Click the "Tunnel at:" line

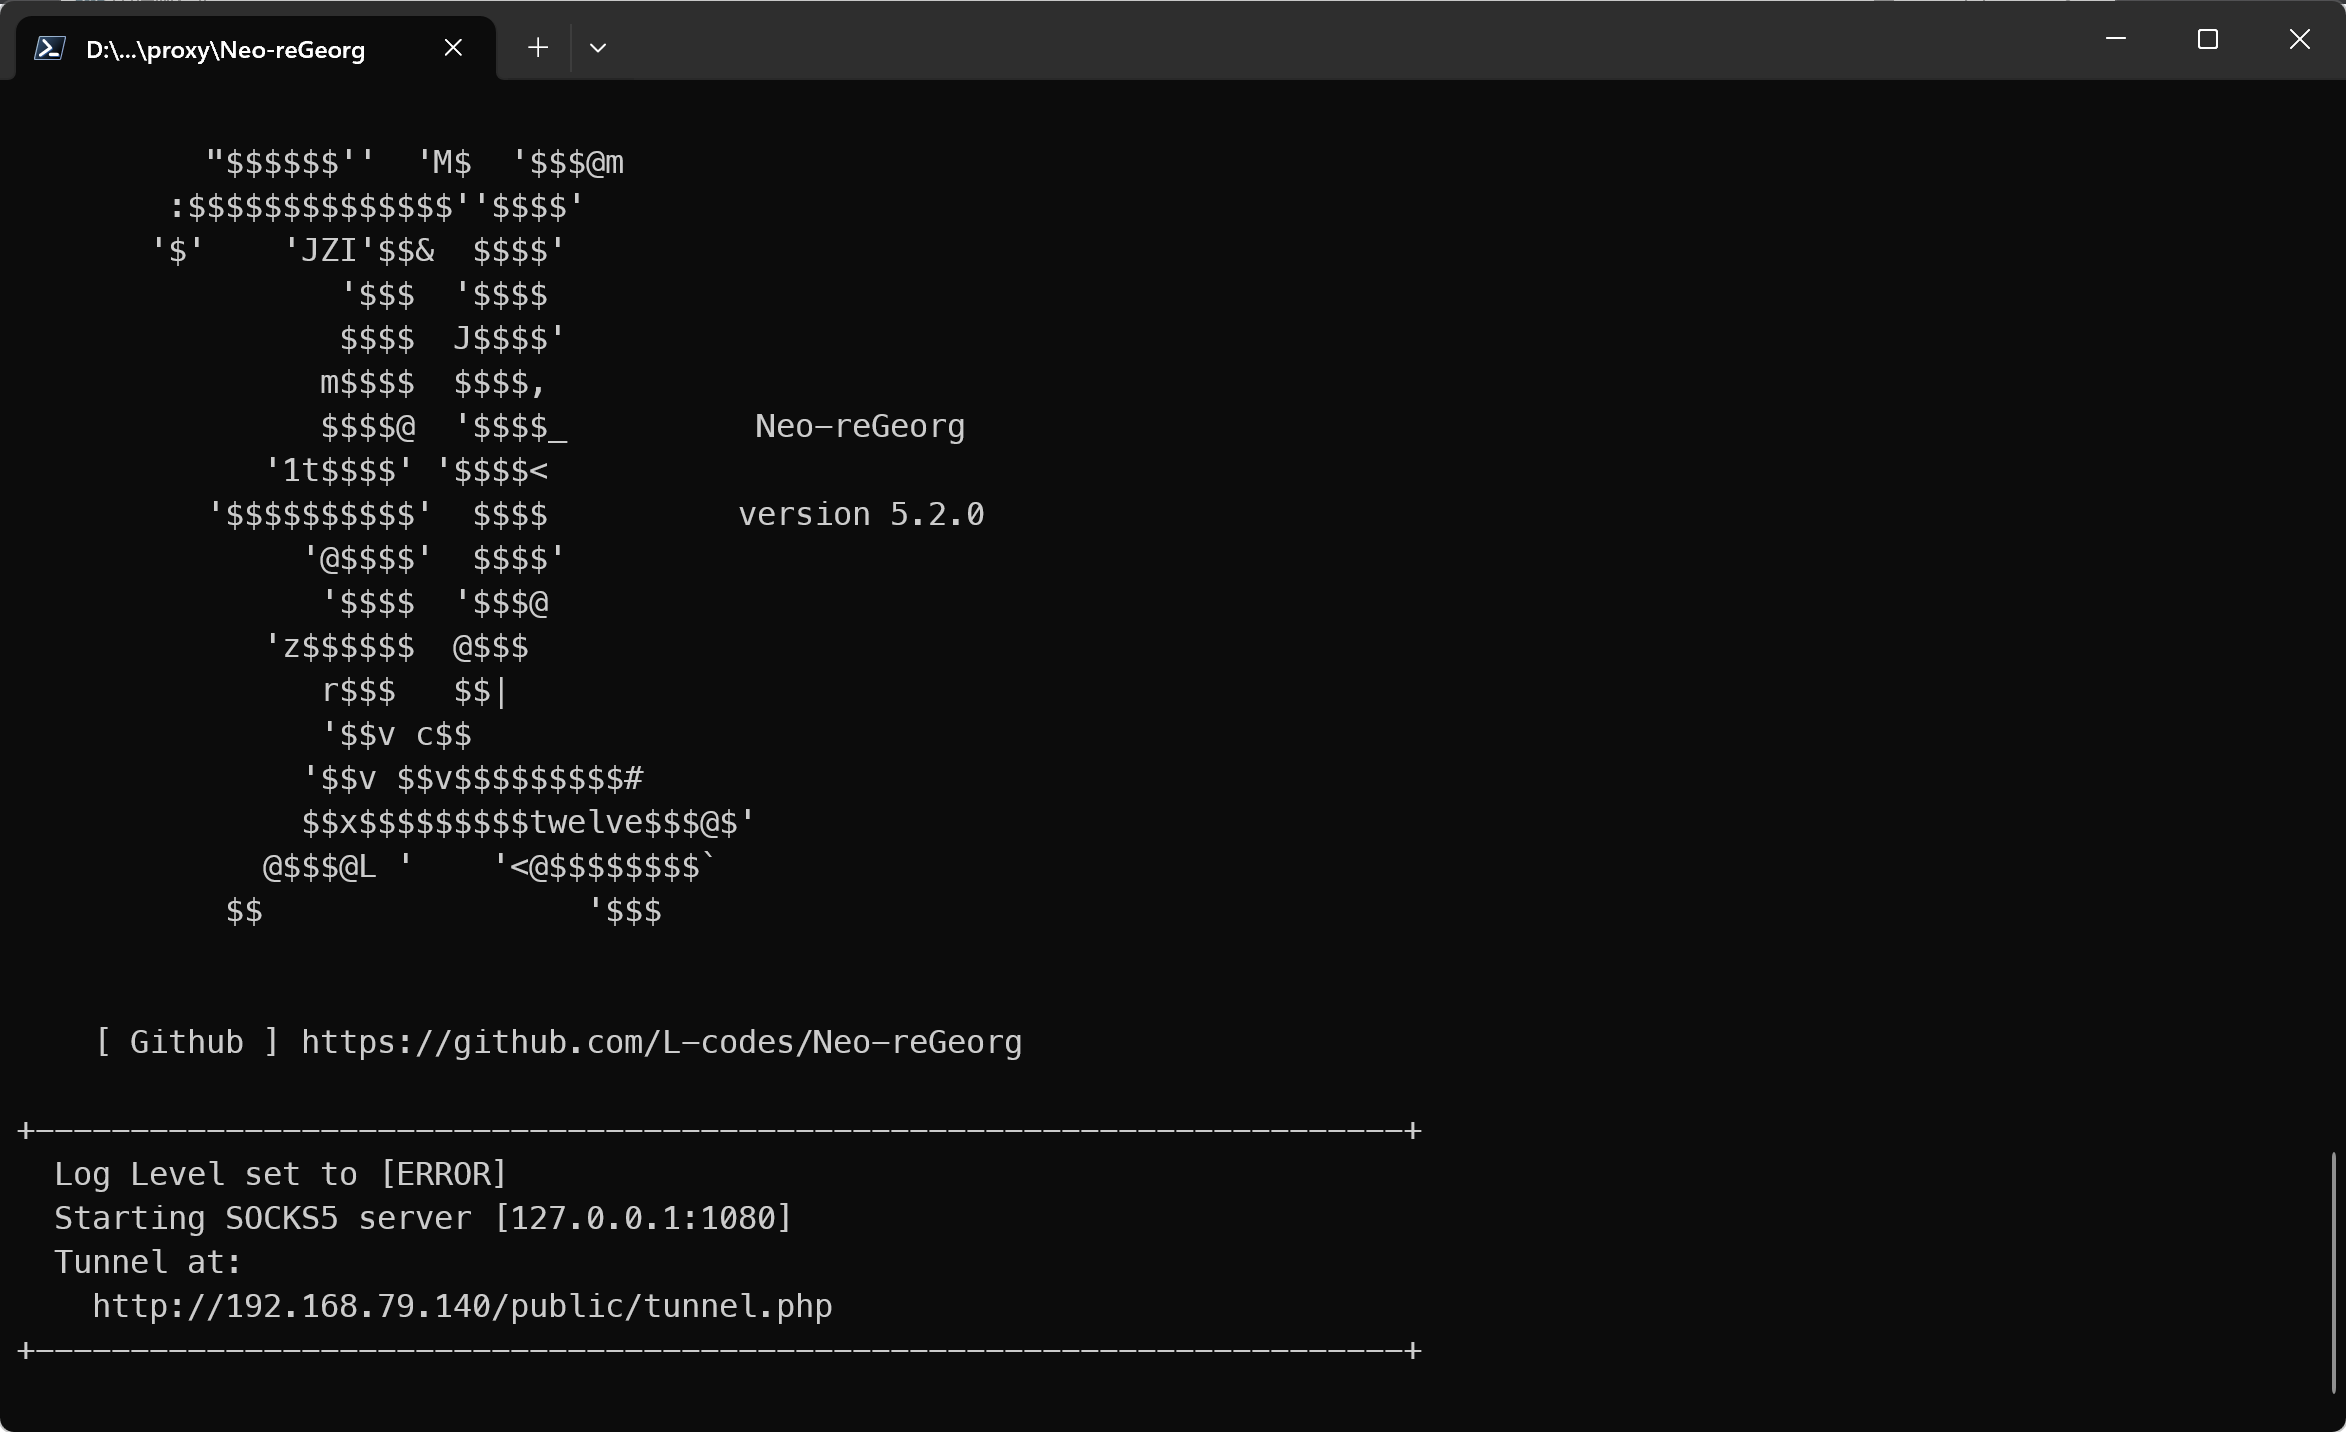click(x=148, y=1263)
